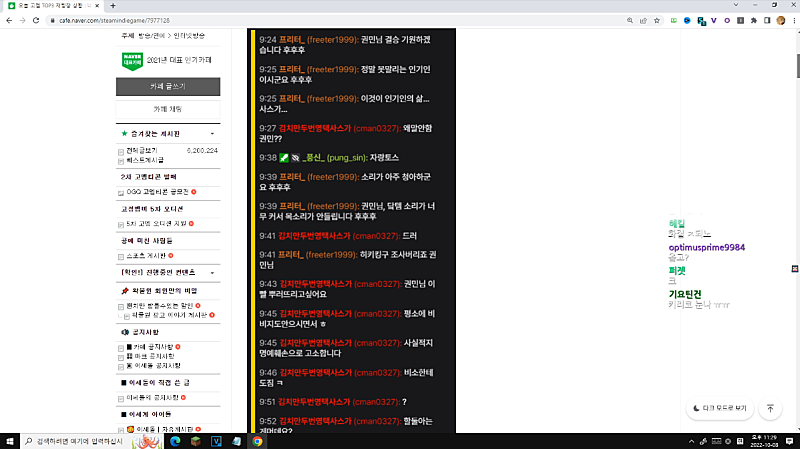
Task: Open the OGQ 고멤티콘 공모전 board
Action: 158,192
